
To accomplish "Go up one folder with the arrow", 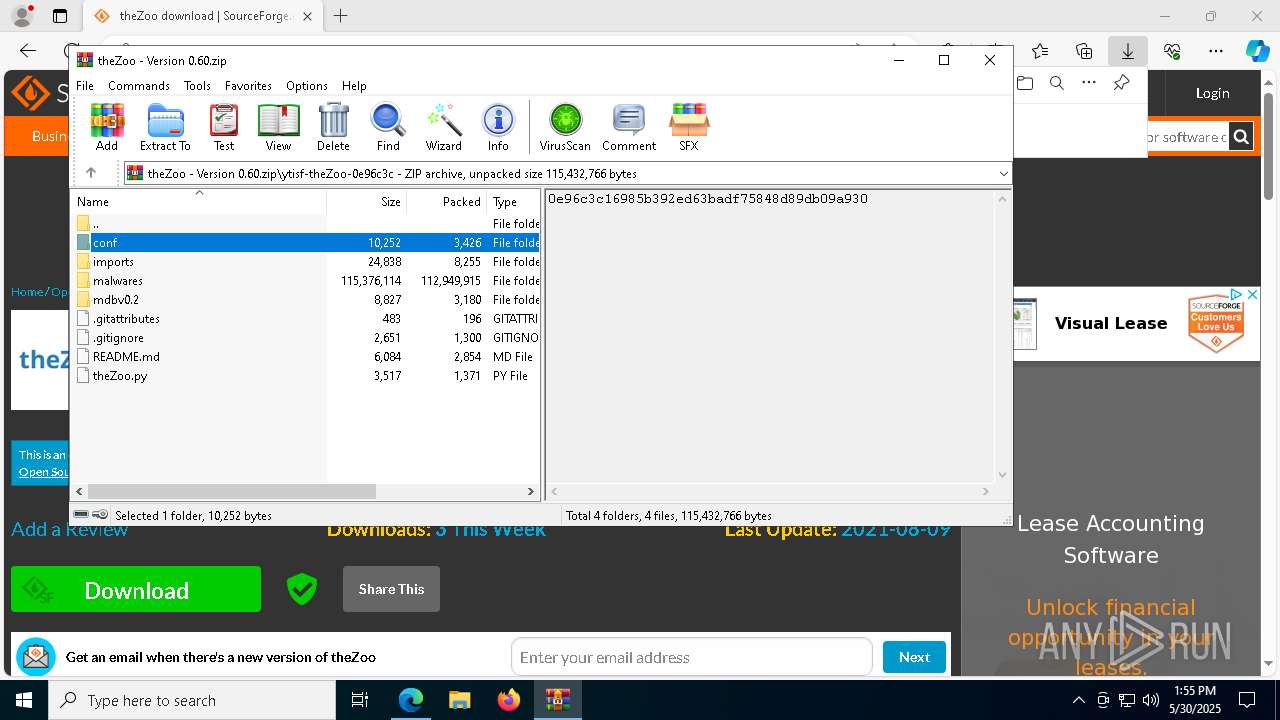I will coord(91,173).
